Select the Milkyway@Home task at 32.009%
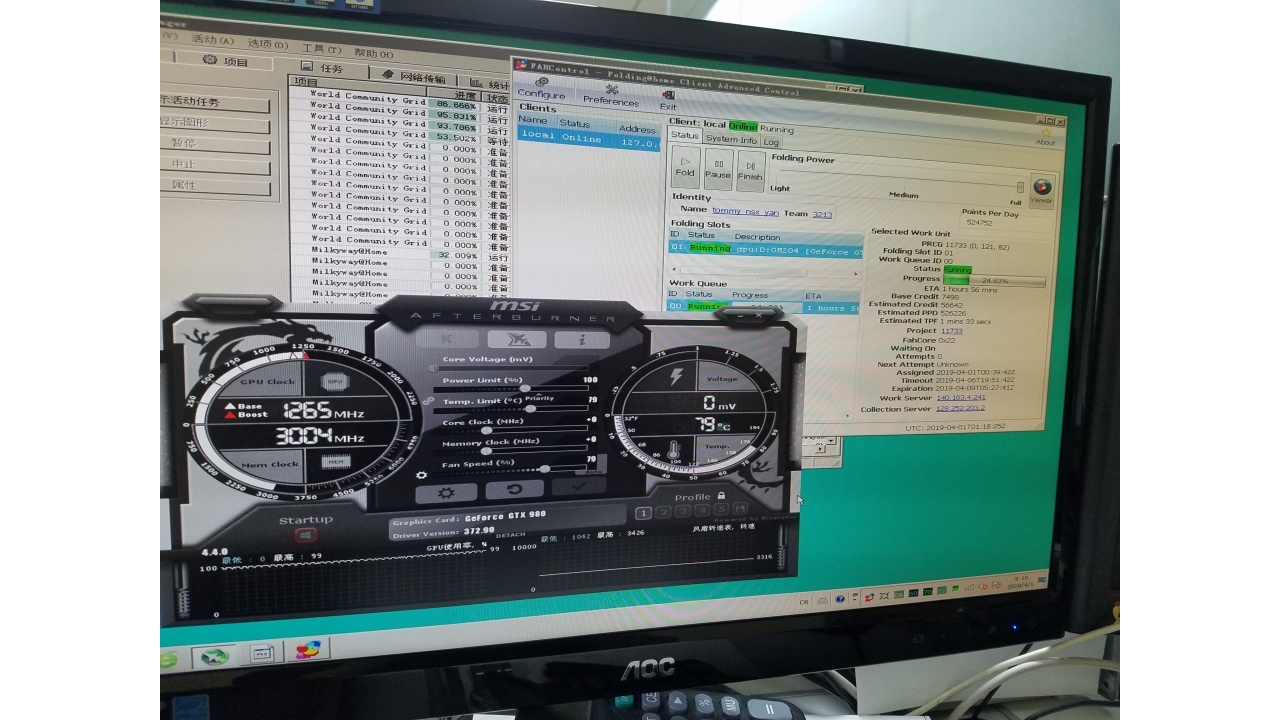Screen dimensions: 1280x720 (398, 254)
